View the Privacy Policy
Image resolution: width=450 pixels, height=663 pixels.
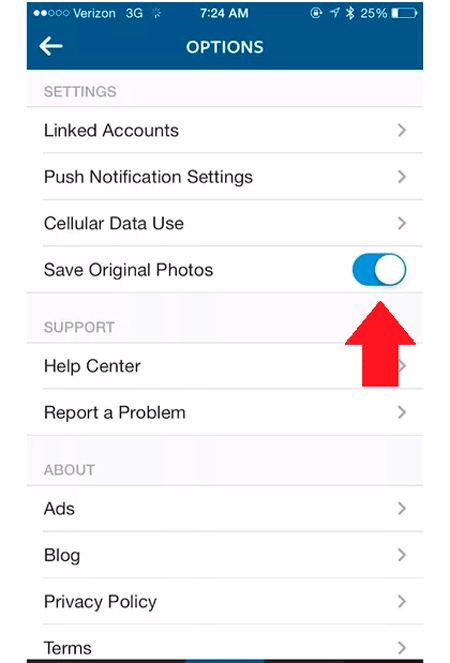[x=225, y=601]
